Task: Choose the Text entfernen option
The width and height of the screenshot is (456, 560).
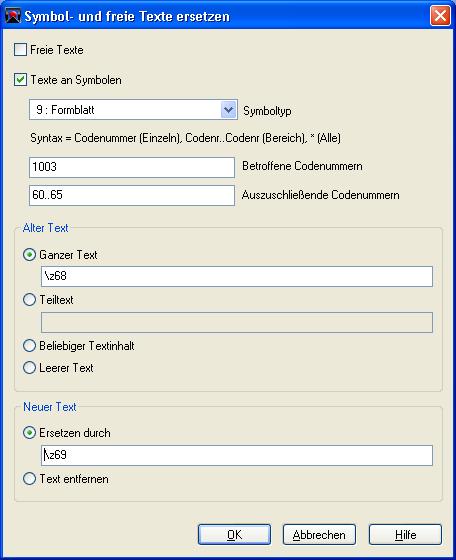Action: pyautogui.click(x=29, y=479)
